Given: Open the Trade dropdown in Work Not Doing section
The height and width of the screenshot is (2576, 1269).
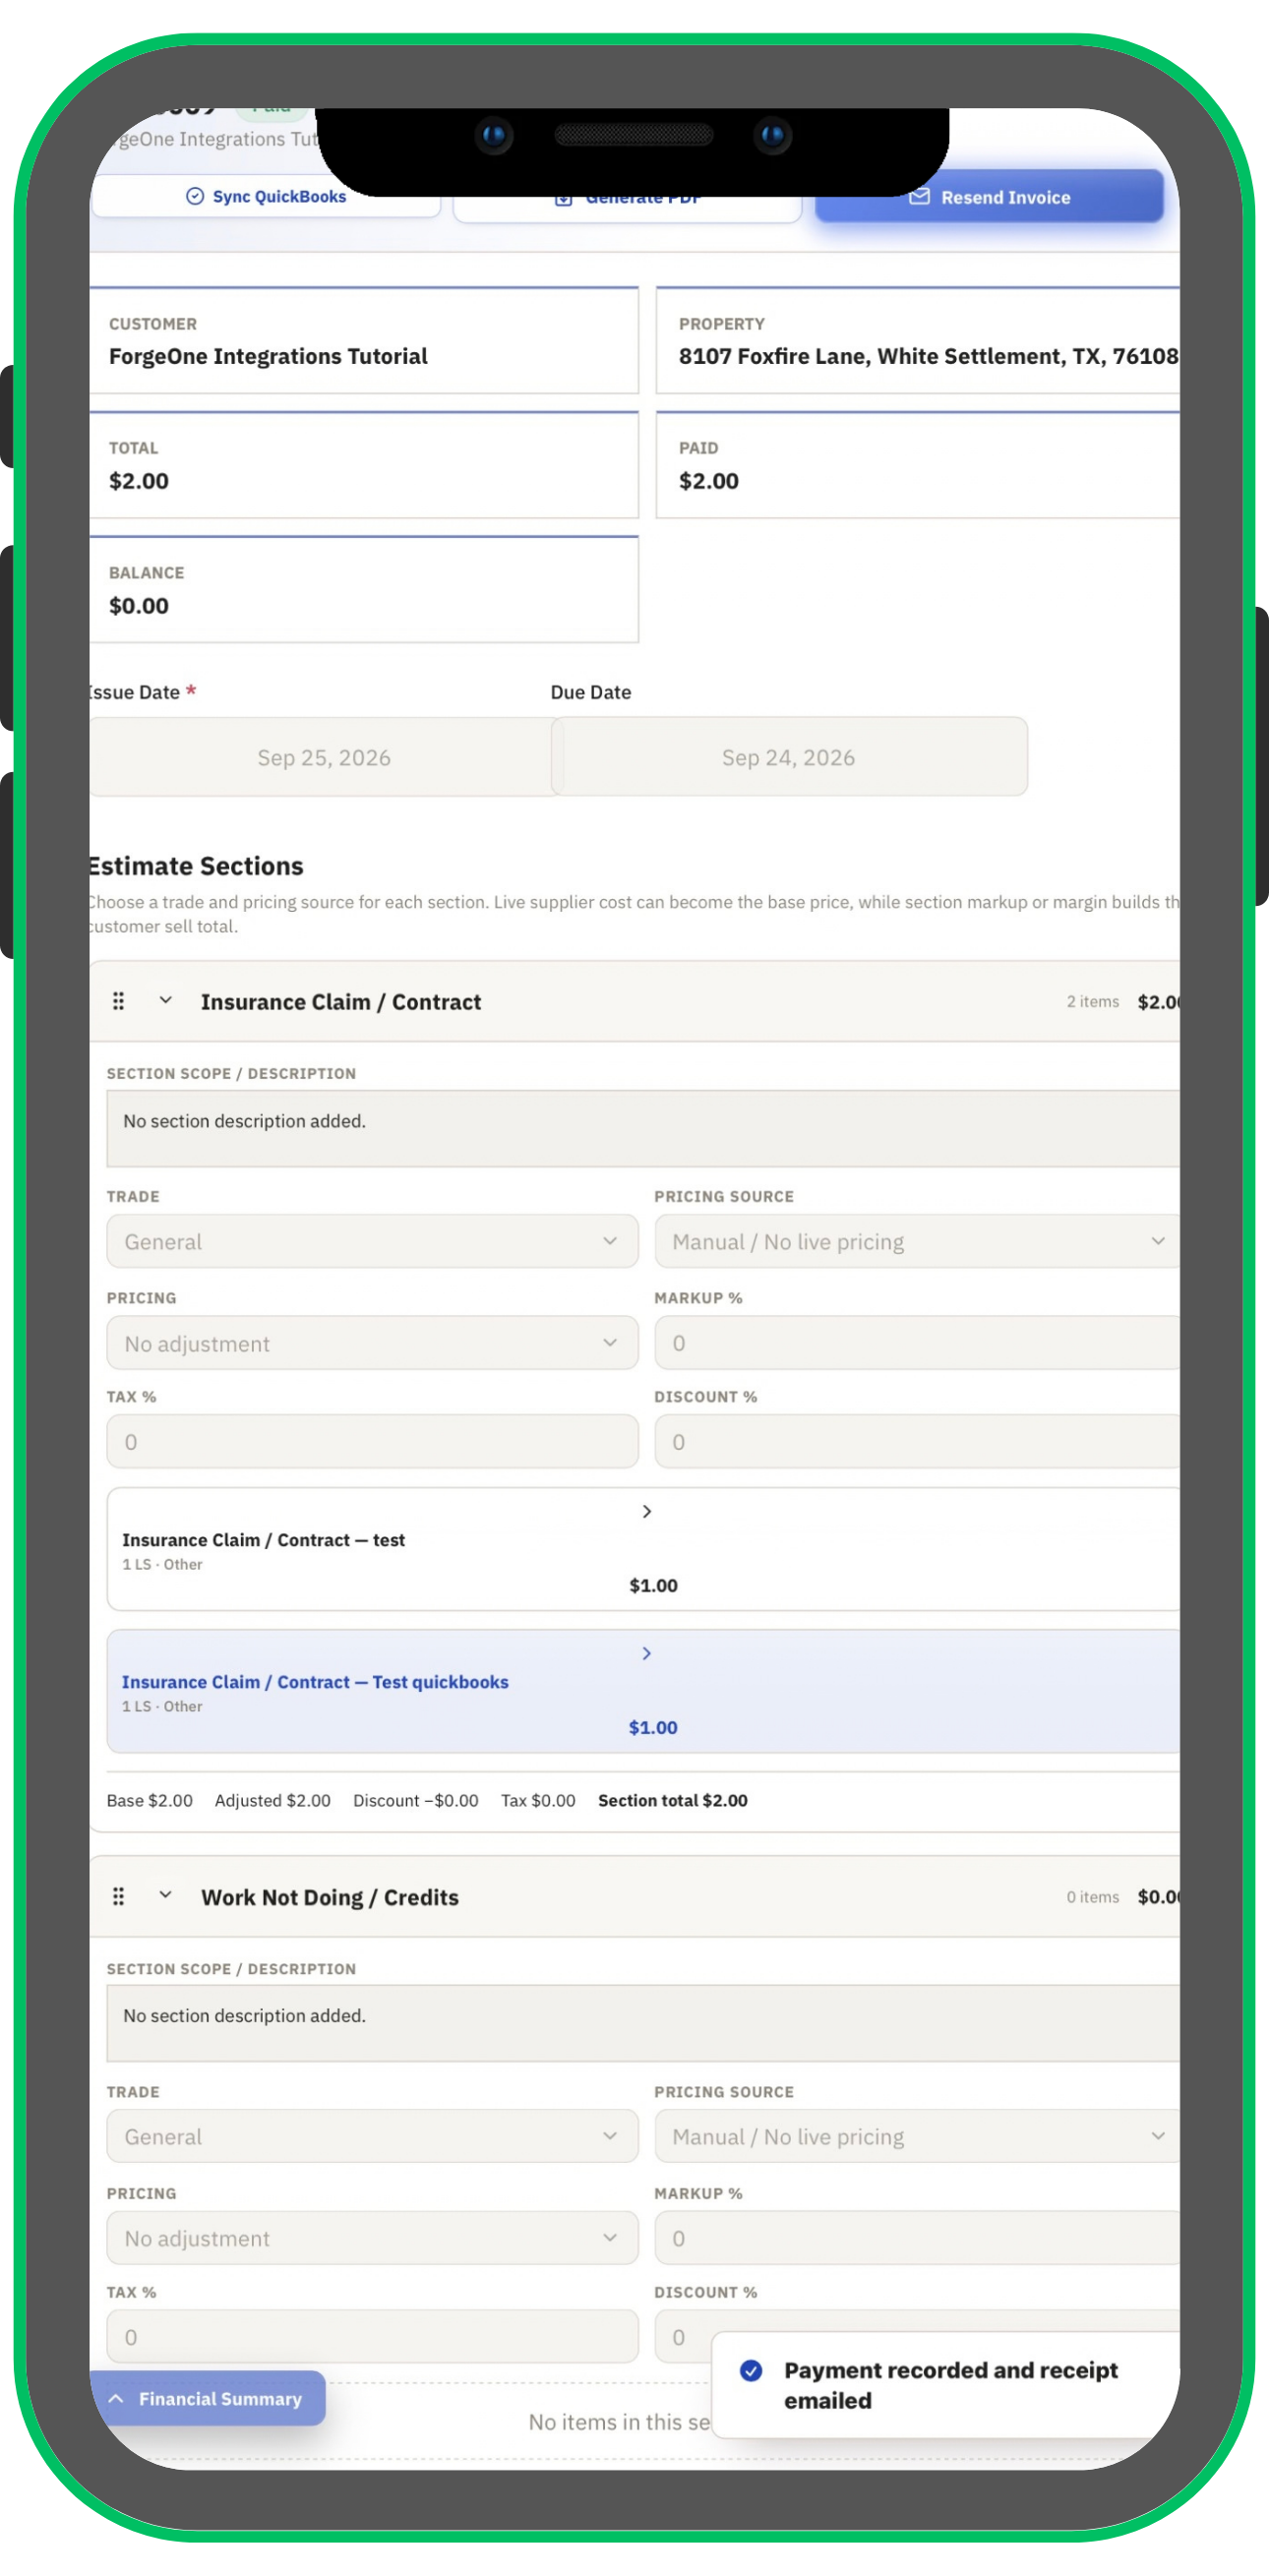Looking at the screenshot, I should pos(372,2136).
